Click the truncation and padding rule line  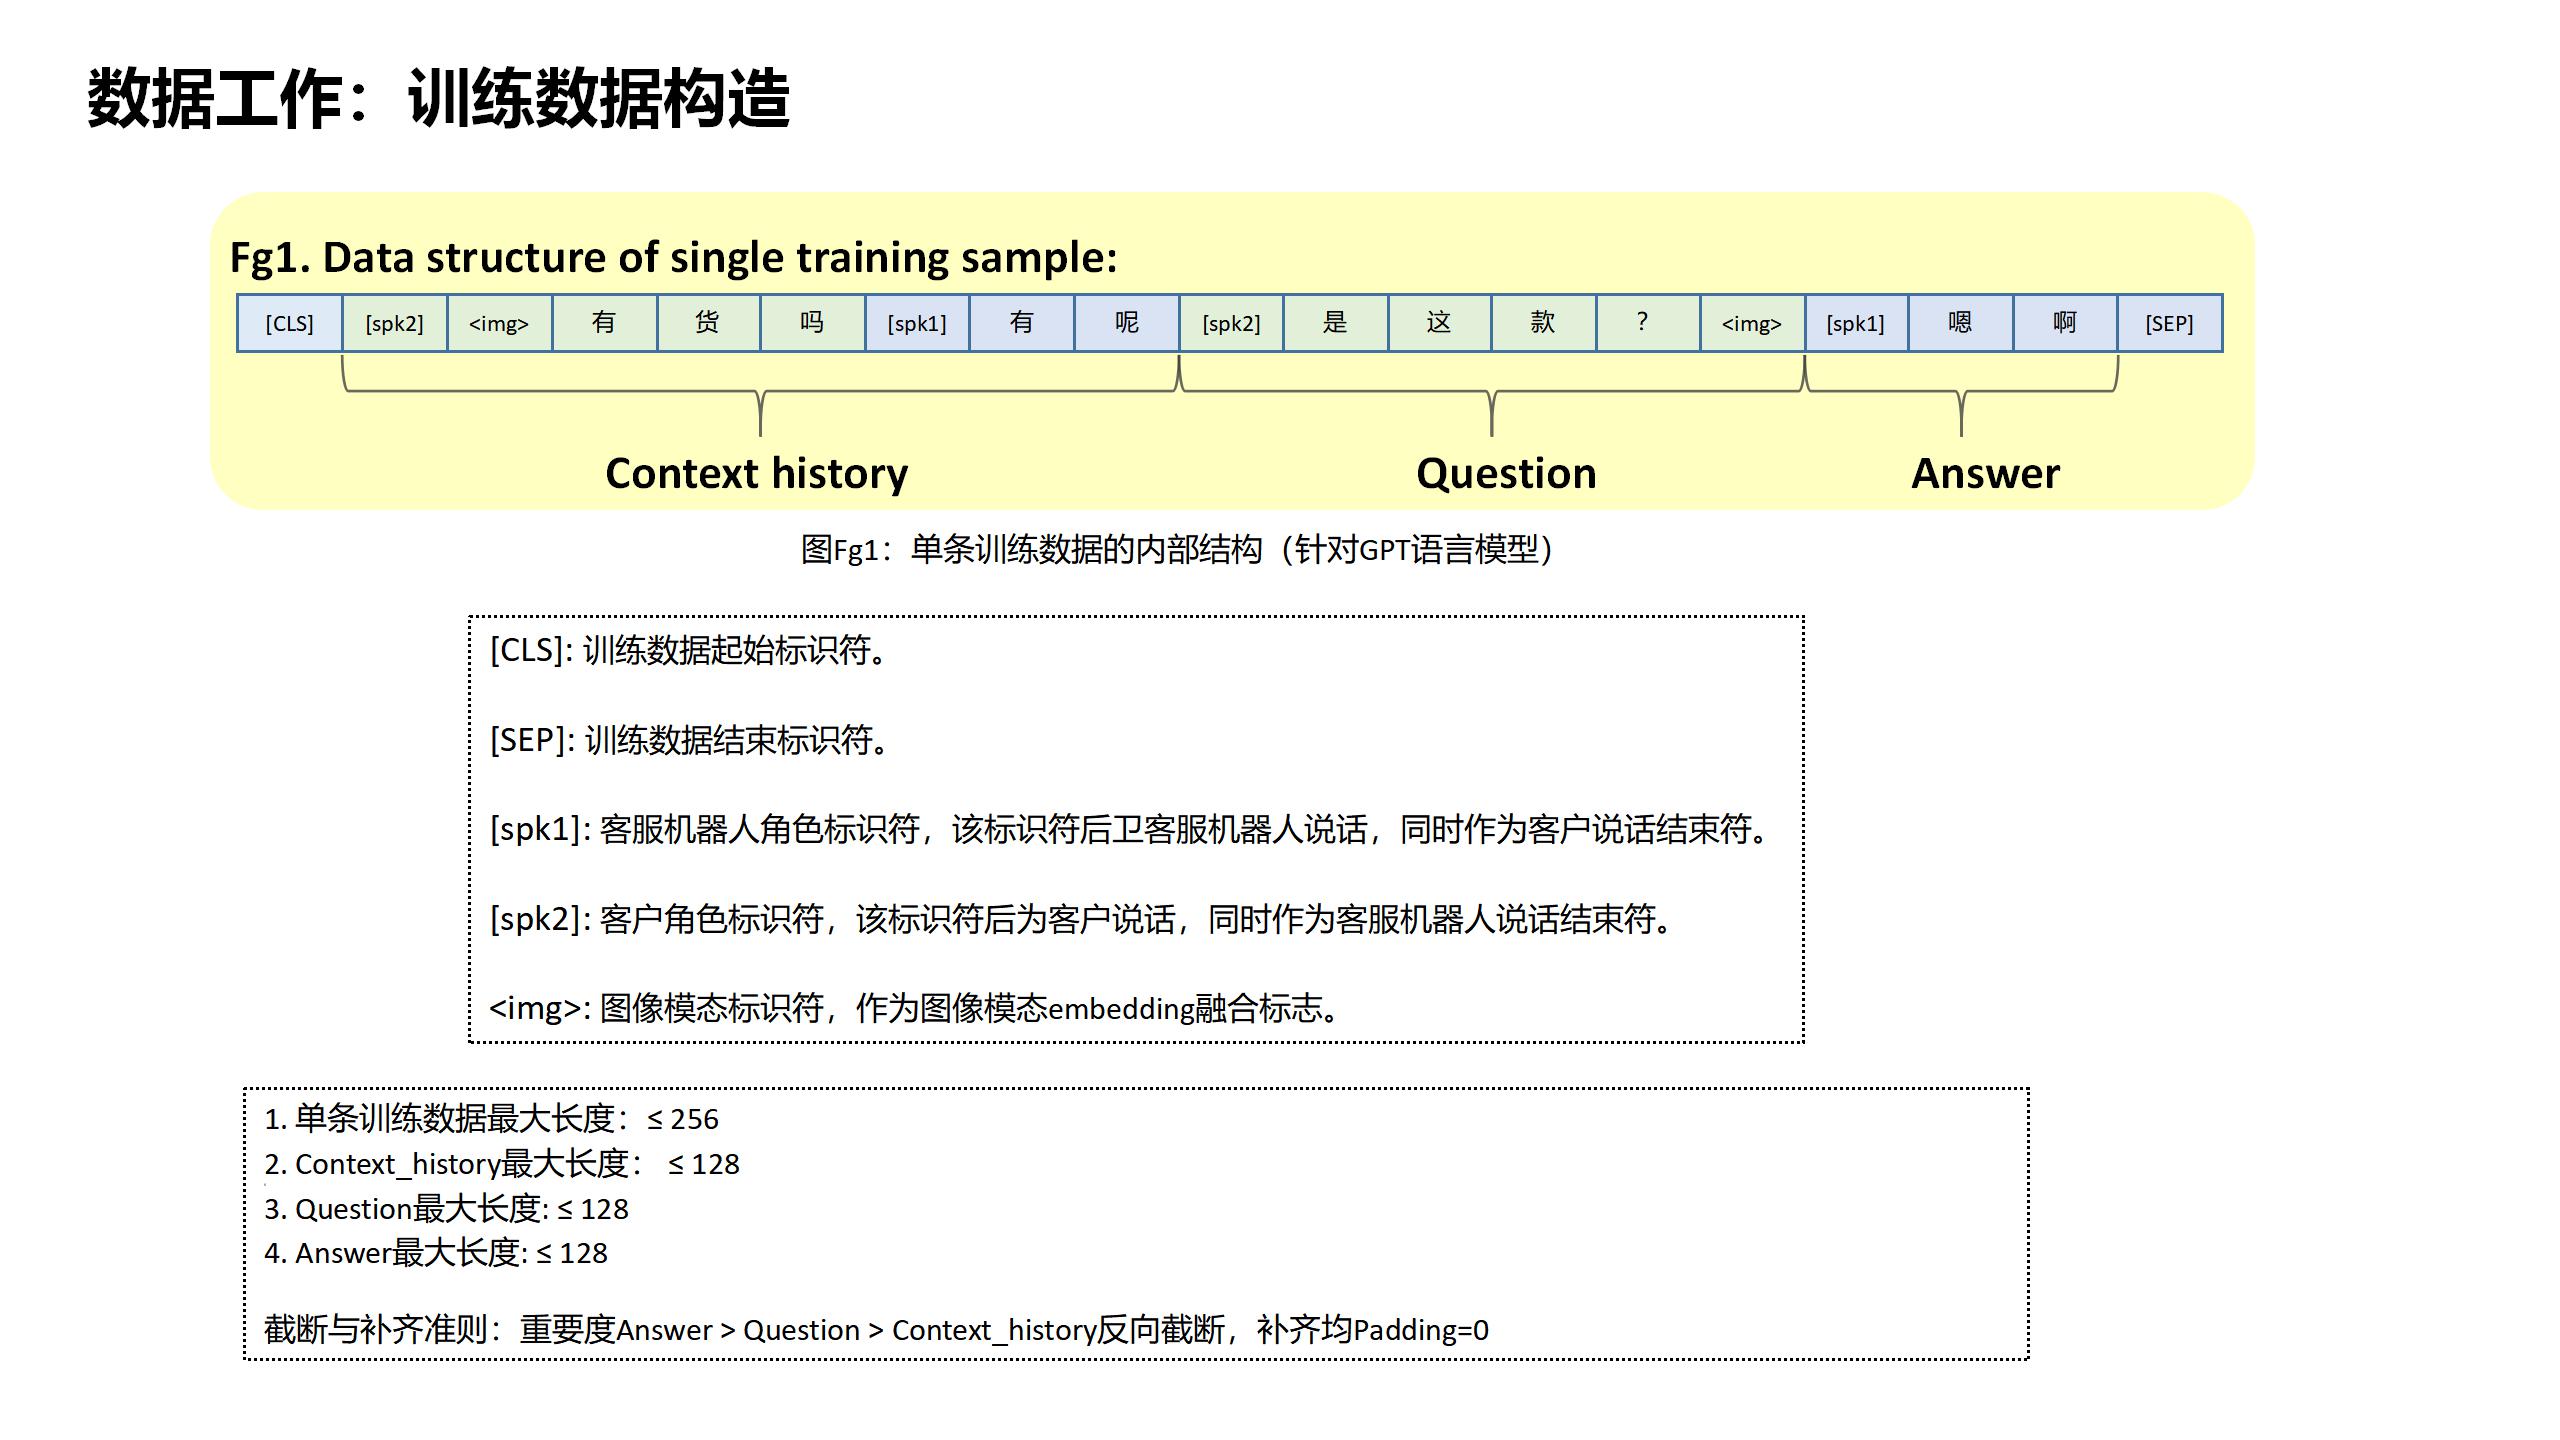click(876, 1330)
